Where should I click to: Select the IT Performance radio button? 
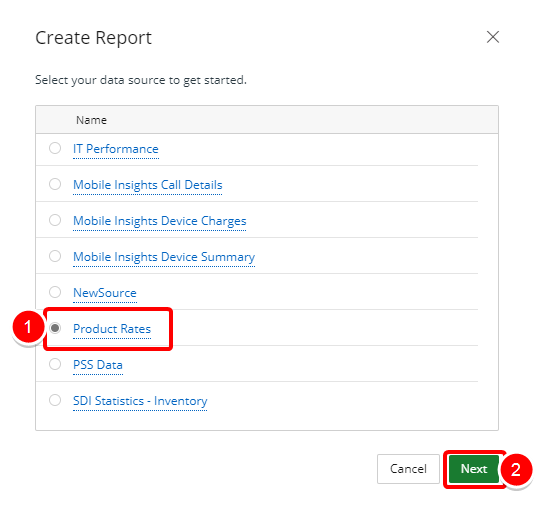click(55, 148)
